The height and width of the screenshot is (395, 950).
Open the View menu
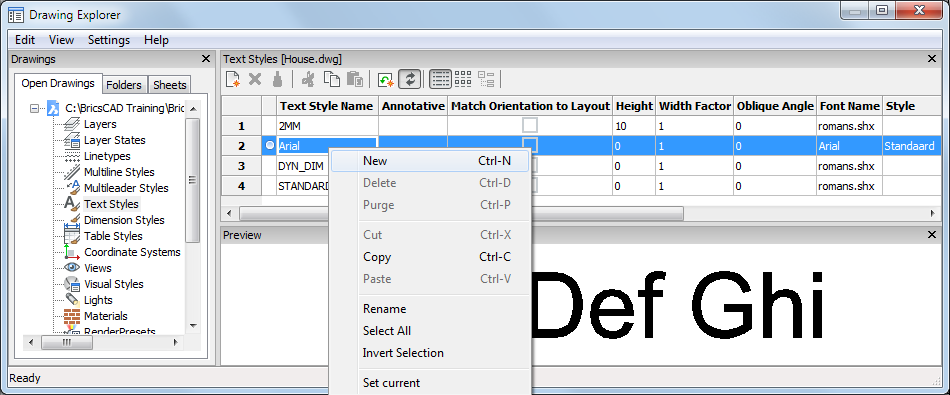point(61,40)
